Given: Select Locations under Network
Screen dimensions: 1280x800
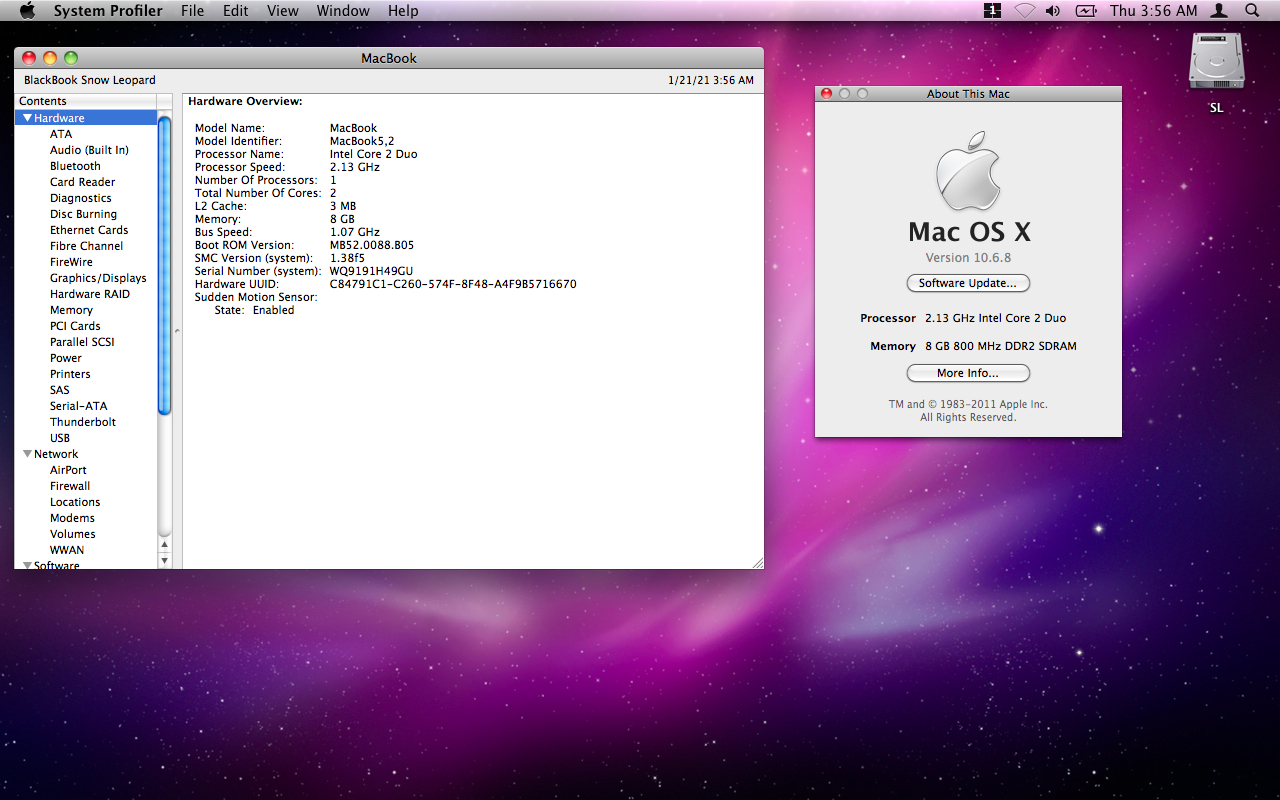Looking at the screenshot, I should point(75,502).
